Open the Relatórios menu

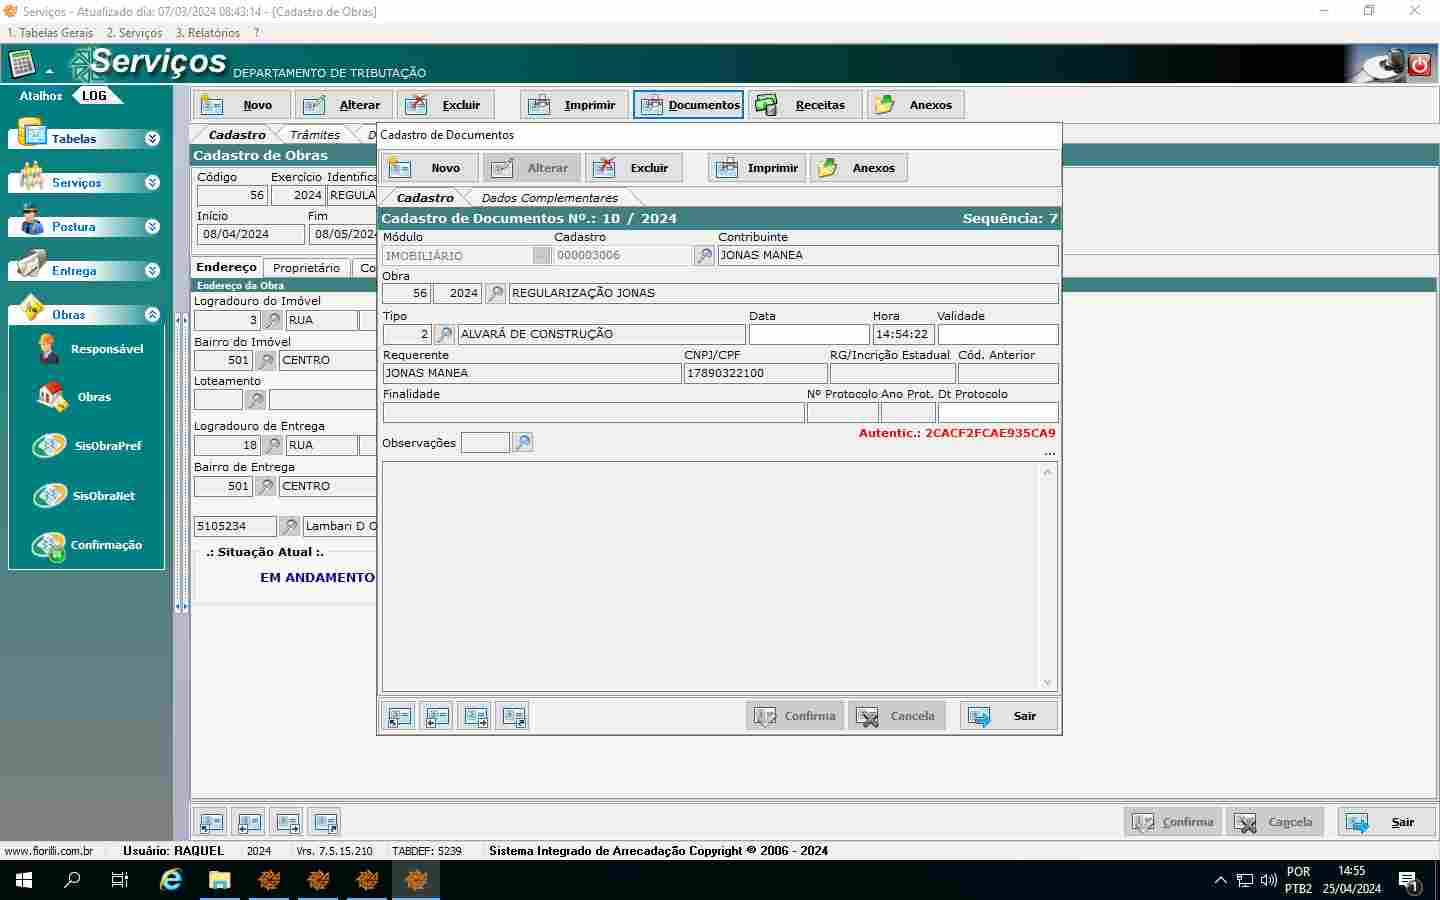(207, 33)
